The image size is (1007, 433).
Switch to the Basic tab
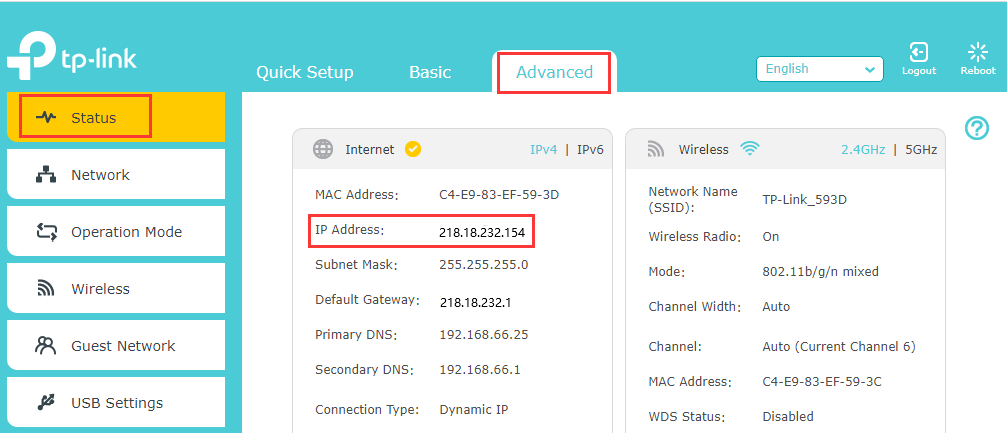tap(430, 72)
